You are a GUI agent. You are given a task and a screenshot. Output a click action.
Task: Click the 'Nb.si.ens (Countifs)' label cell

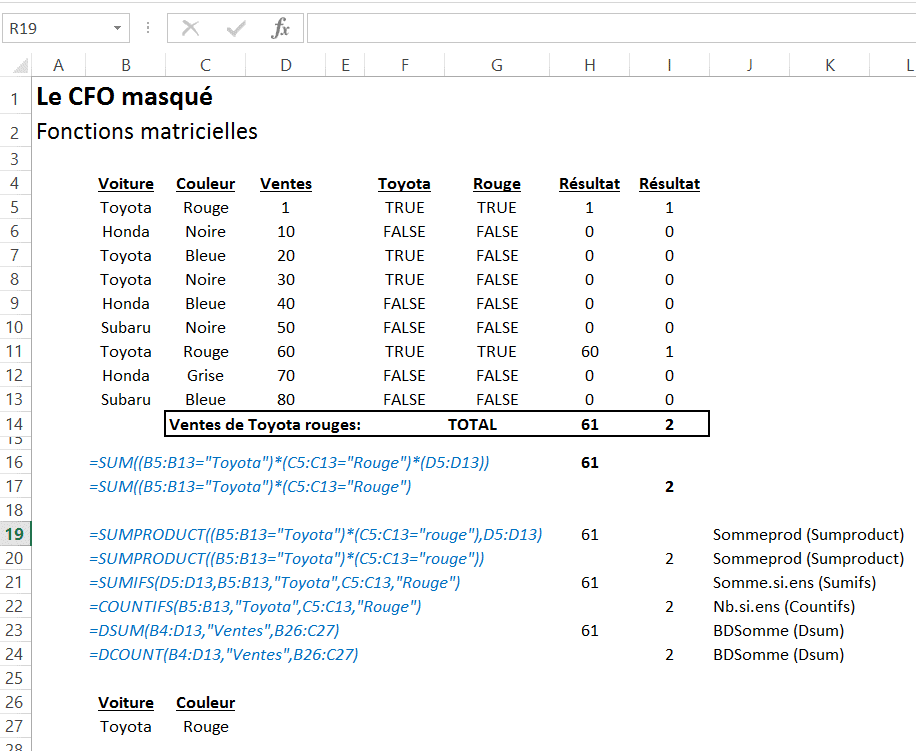click(783, 607)
